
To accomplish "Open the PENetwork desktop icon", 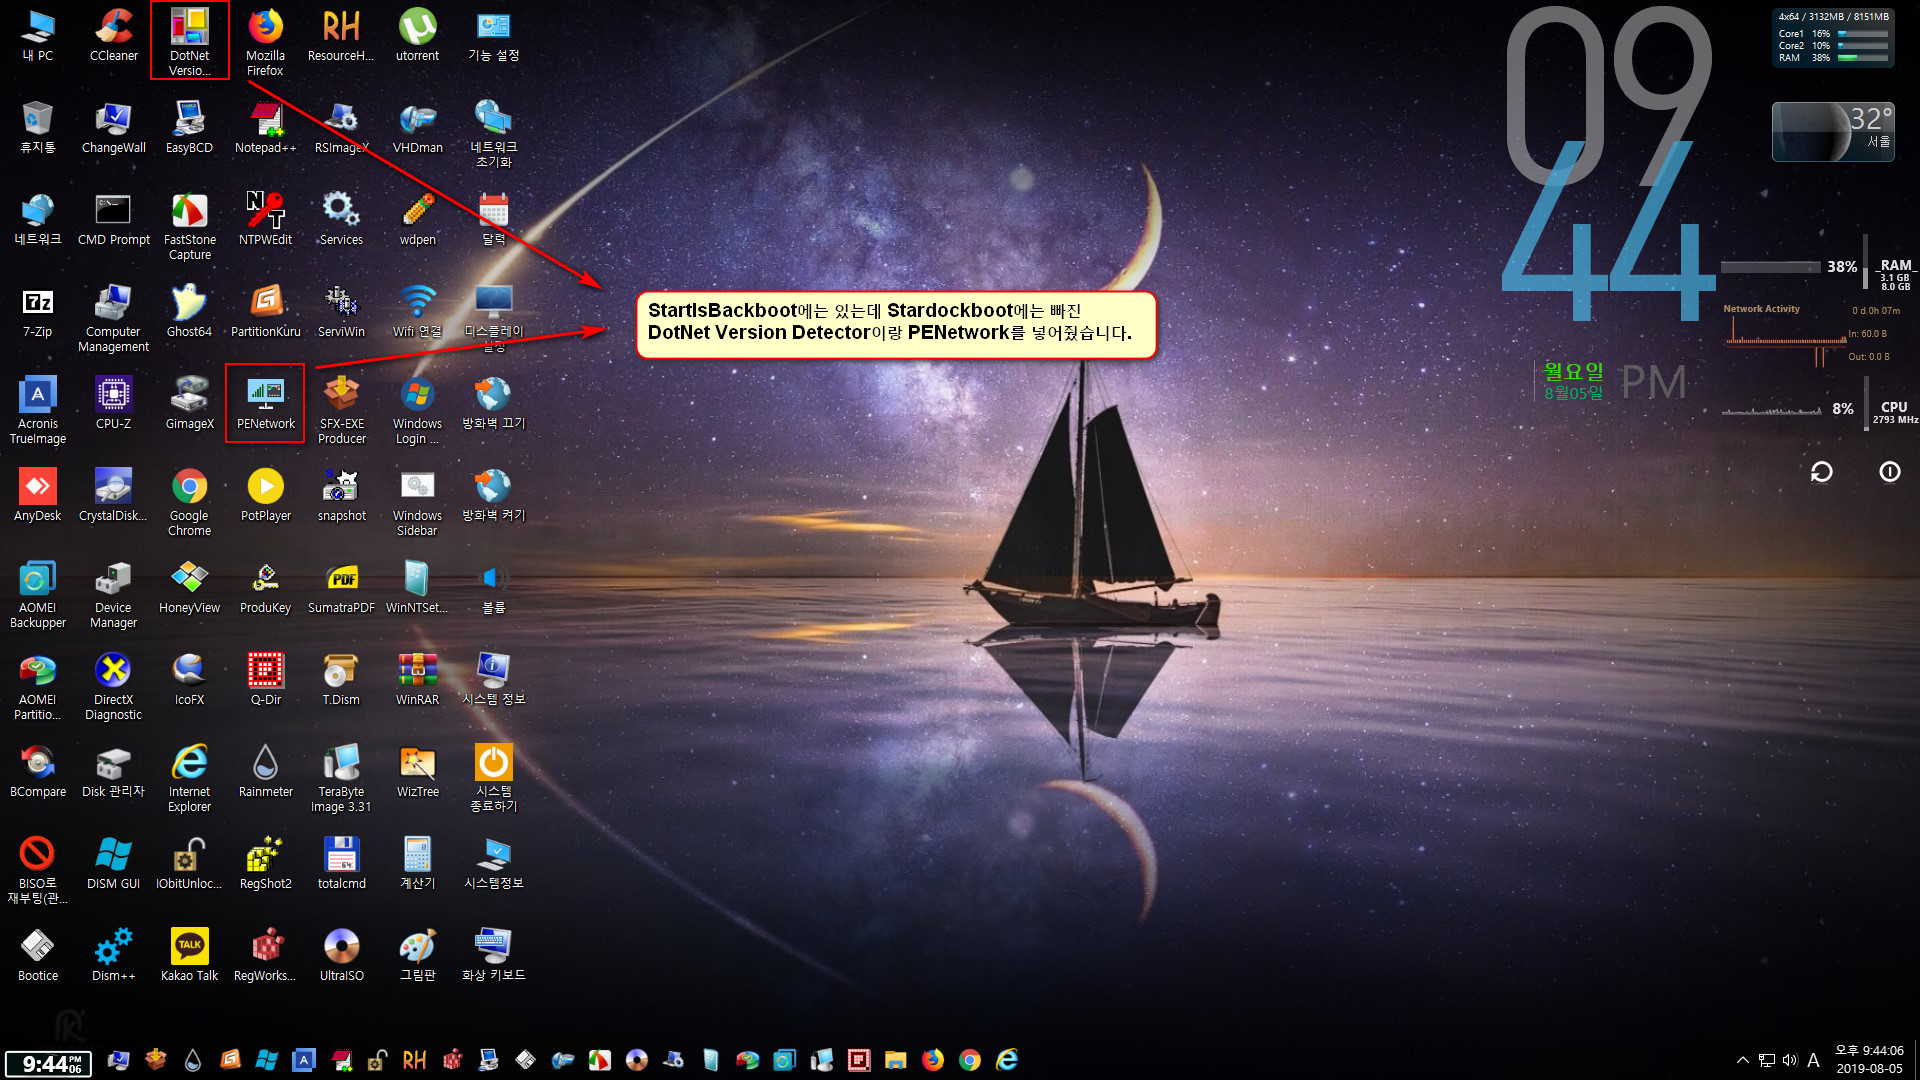I will [x=265, y=403].
